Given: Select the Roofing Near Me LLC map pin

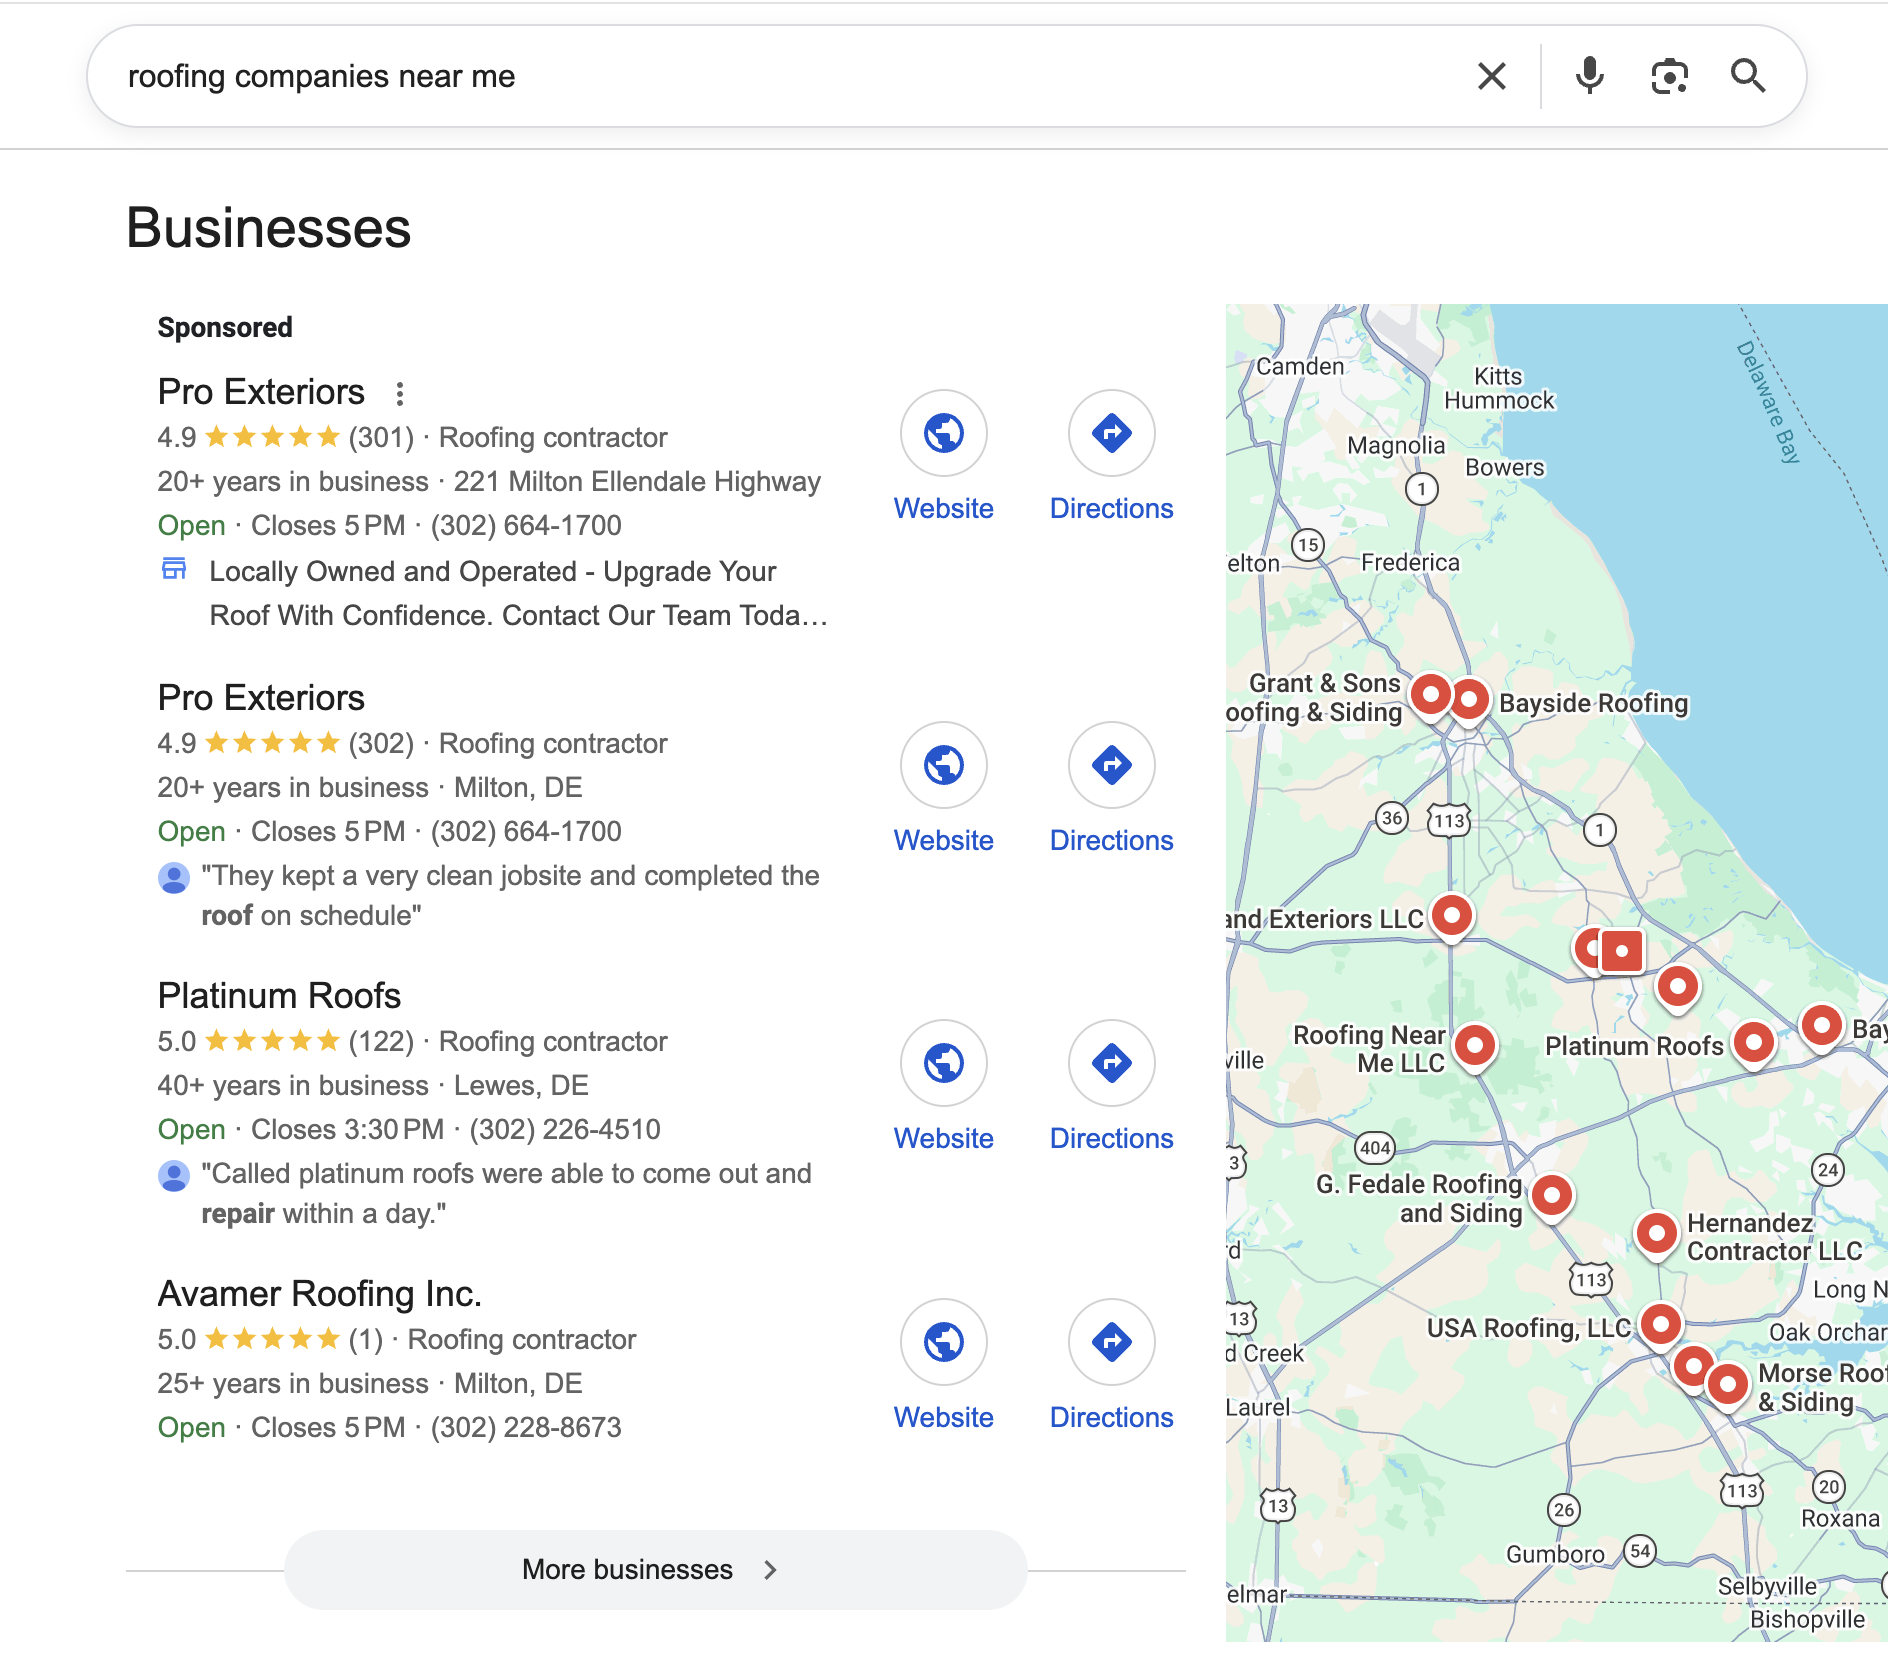Looking at the screenshot, I should point(1475,1045).
